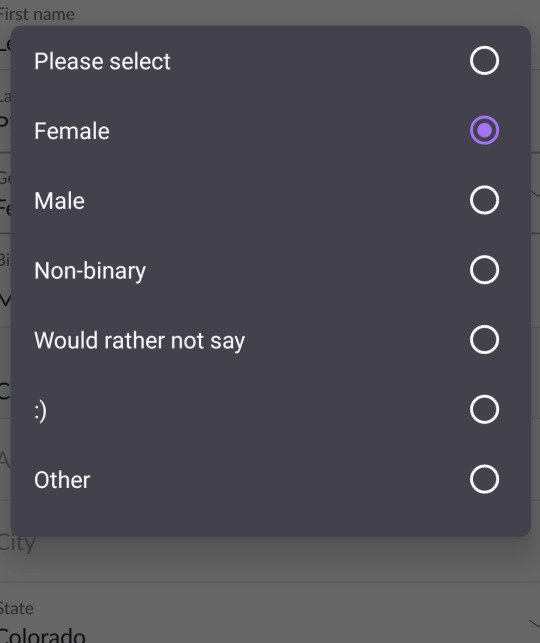Viewport: 540px width, 643px height.
Task: Select the Male radio button
Action: tap(484, 200)
